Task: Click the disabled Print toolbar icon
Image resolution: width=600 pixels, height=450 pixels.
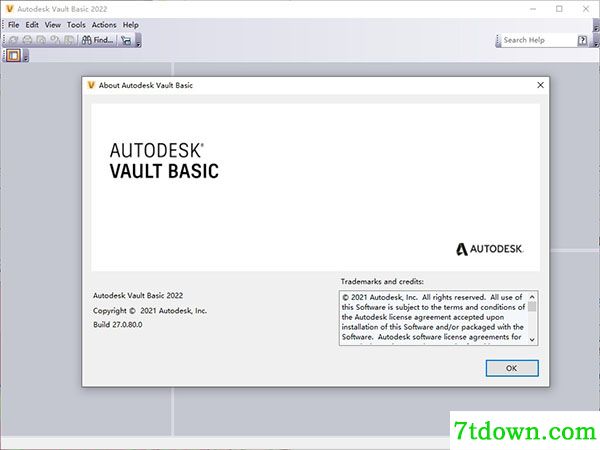Action: (27, 40)
